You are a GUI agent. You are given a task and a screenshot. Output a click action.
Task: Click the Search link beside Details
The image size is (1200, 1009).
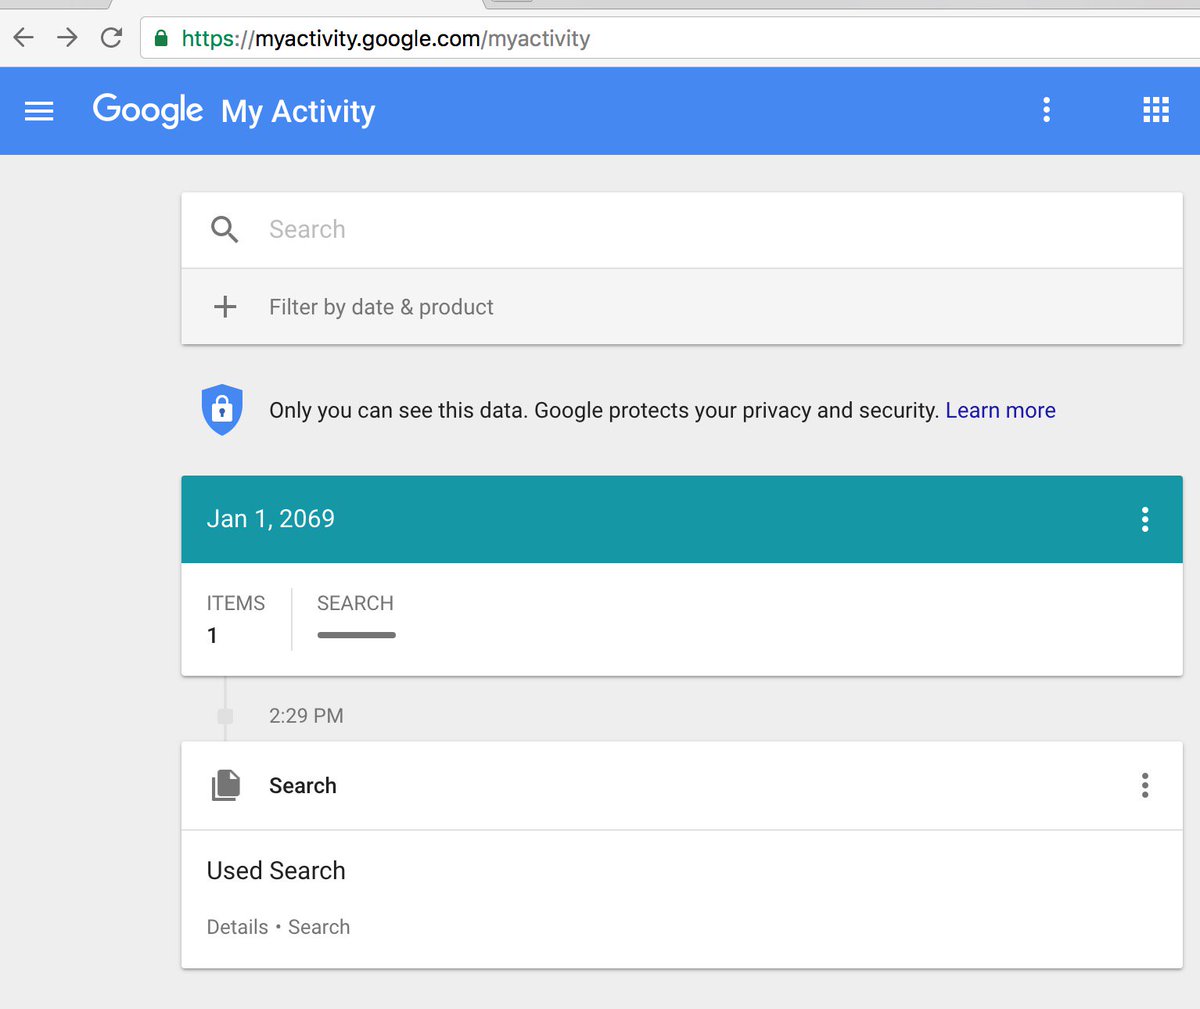(x=319, y=927)
